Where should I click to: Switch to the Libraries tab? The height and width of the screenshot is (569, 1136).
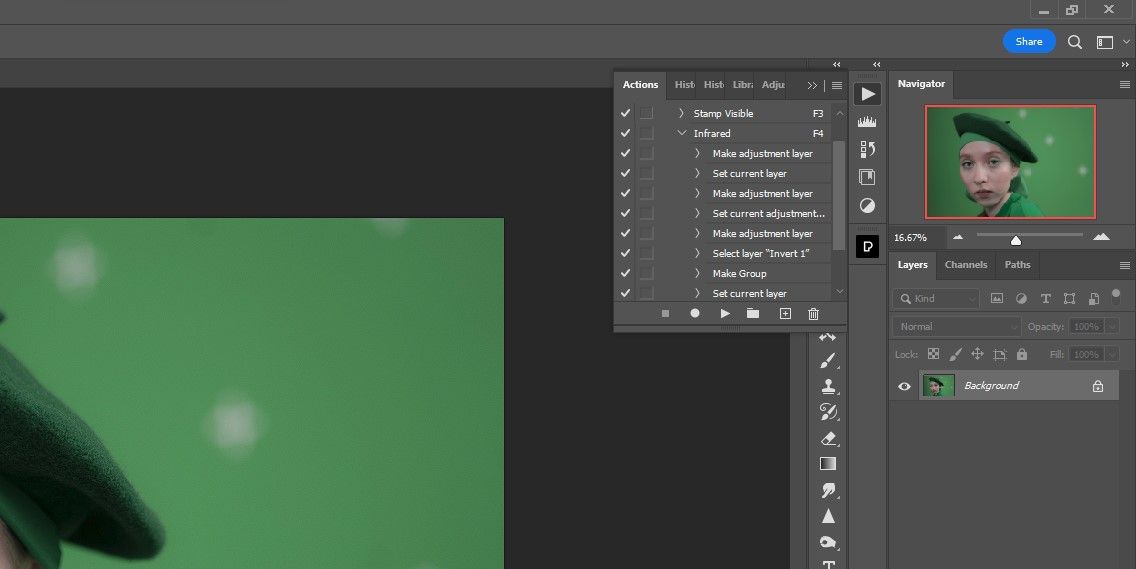click(x=742, y=85)
